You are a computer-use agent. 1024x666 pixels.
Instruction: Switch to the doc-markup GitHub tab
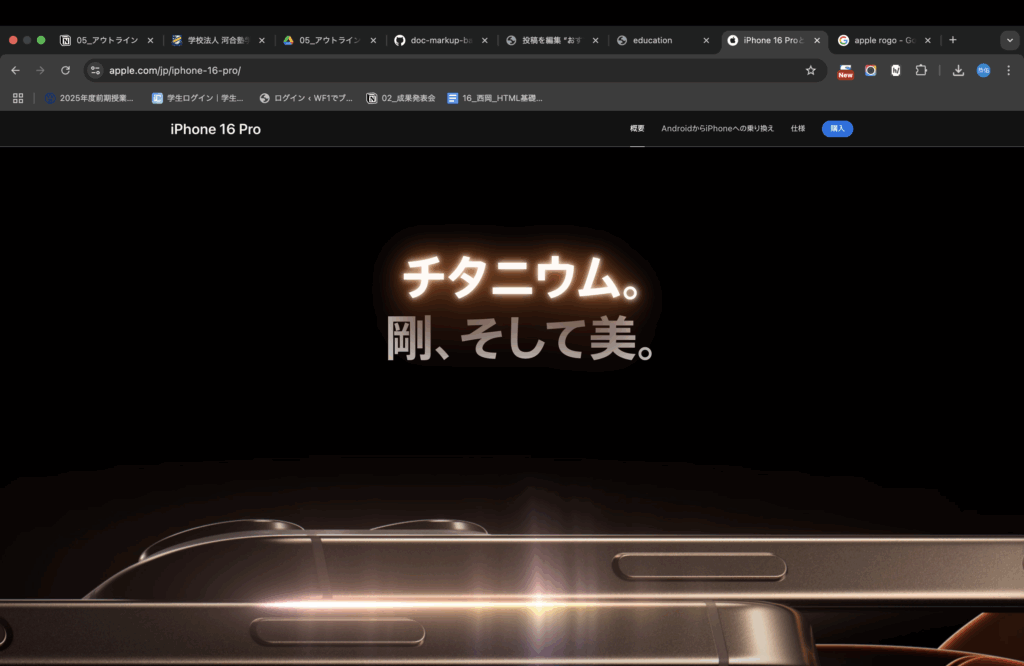click(x=440, y=40)
